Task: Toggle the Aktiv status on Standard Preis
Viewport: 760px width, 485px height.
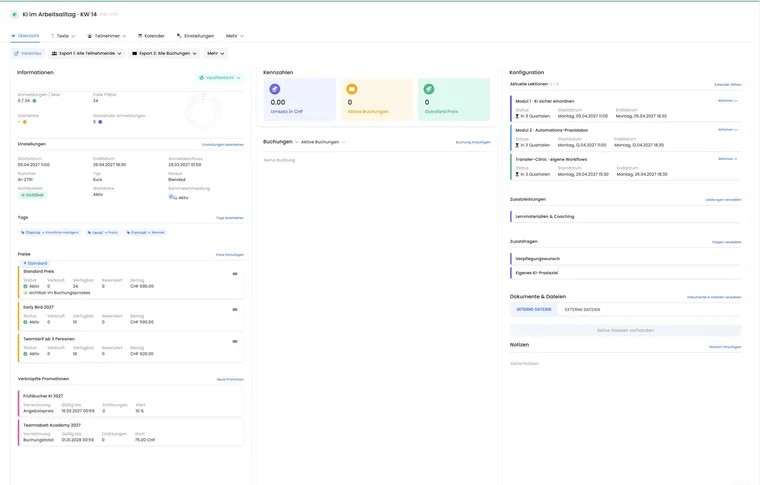Action: (32, 286)
